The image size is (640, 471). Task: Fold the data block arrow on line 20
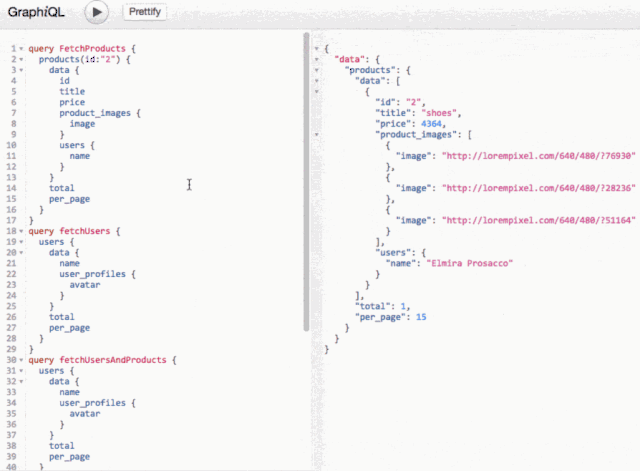[x=21, y=253]
